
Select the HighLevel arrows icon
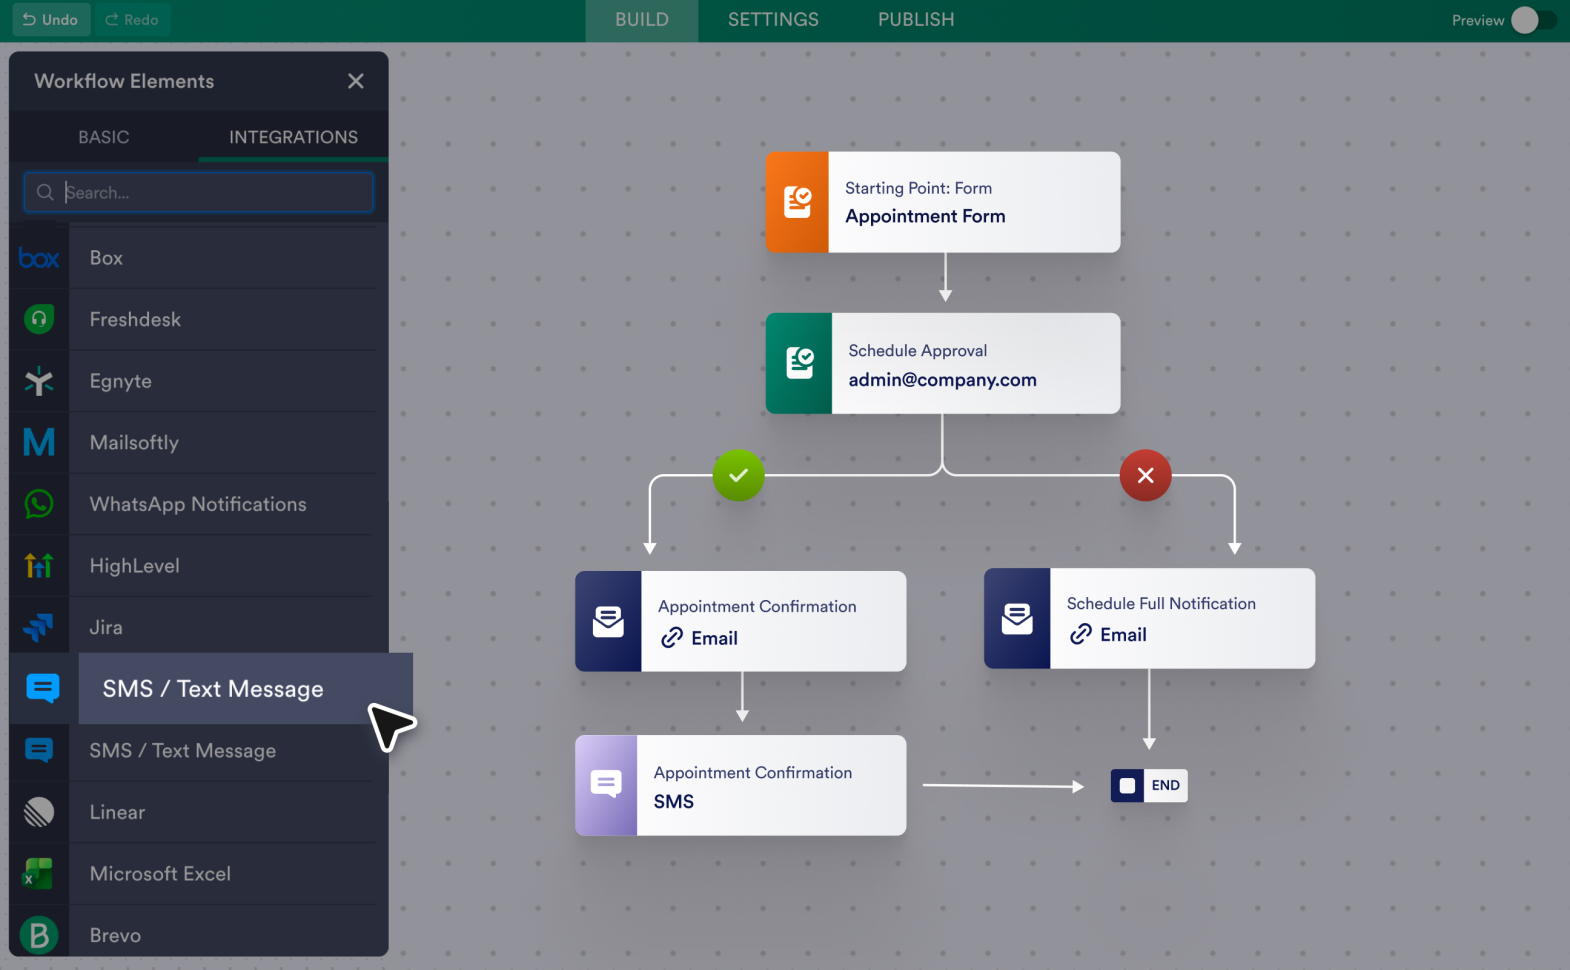click(39, 566)
